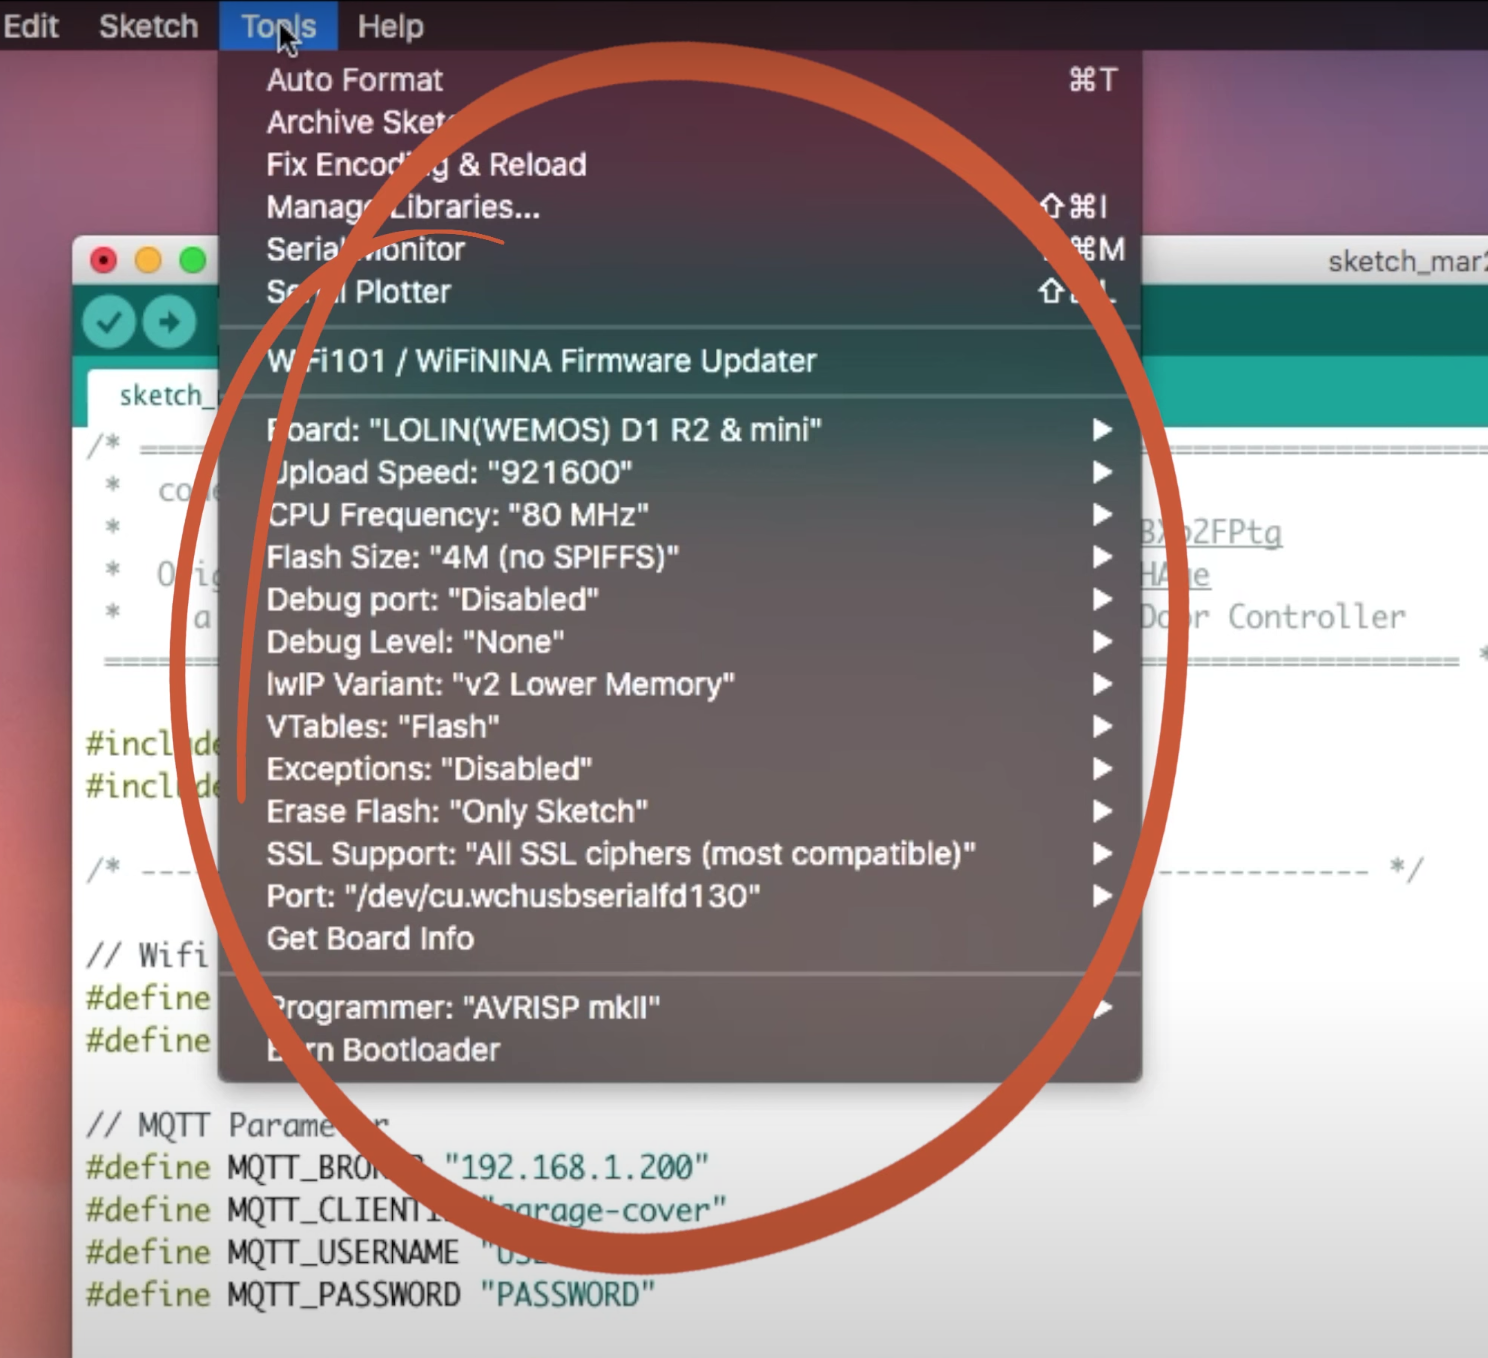Image resolution: width=1488 pixels, height=1358 pixels.
Task: Expand the CPU Frequency submenu arrow
Action: [x=1102, y=515]
